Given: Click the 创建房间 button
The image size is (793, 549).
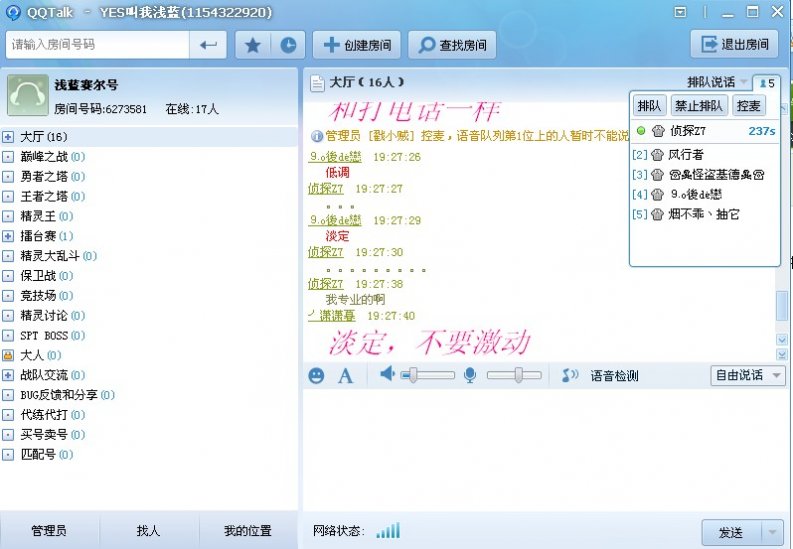Looking at the screenshot, I should 357,45.
